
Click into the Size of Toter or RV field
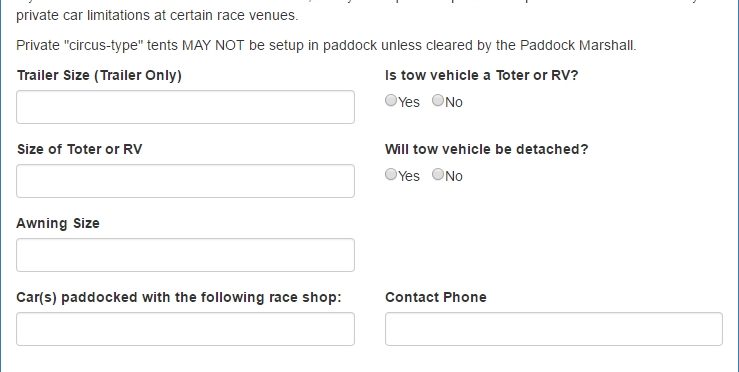185,181
